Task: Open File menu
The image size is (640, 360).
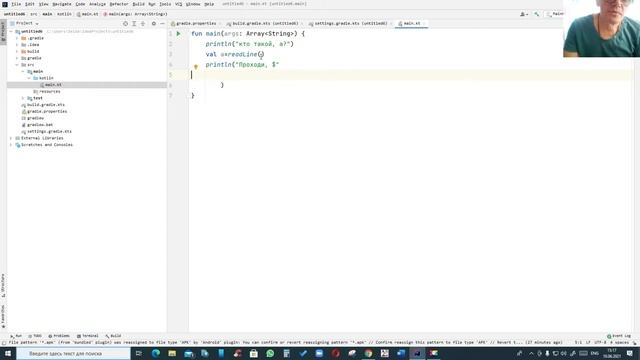Action: point(16,4)
